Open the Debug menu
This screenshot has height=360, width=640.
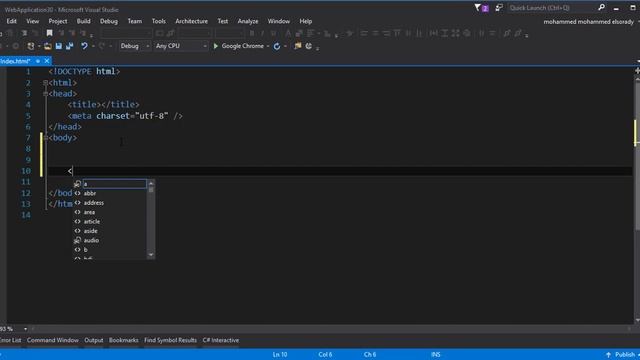point(109,21)
